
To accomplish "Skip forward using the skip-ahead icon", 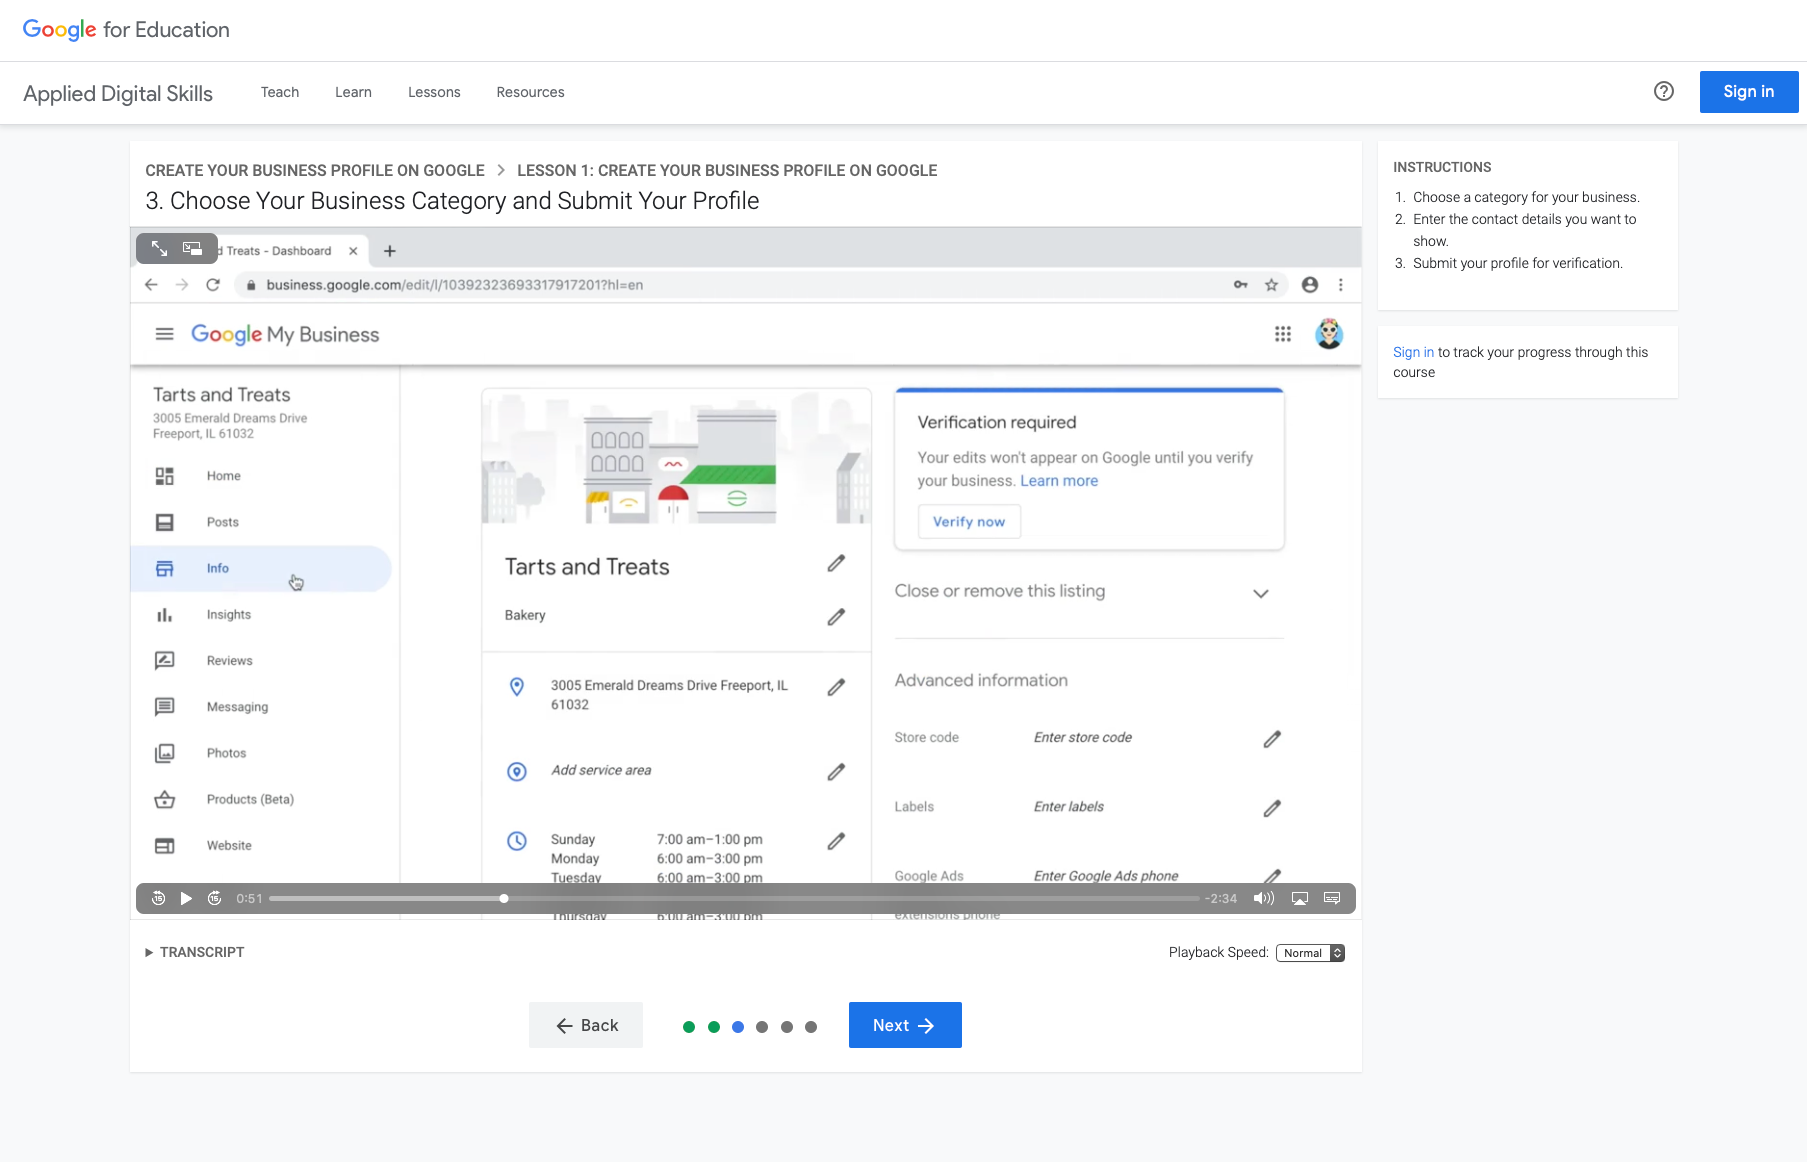I will [214, 898].
